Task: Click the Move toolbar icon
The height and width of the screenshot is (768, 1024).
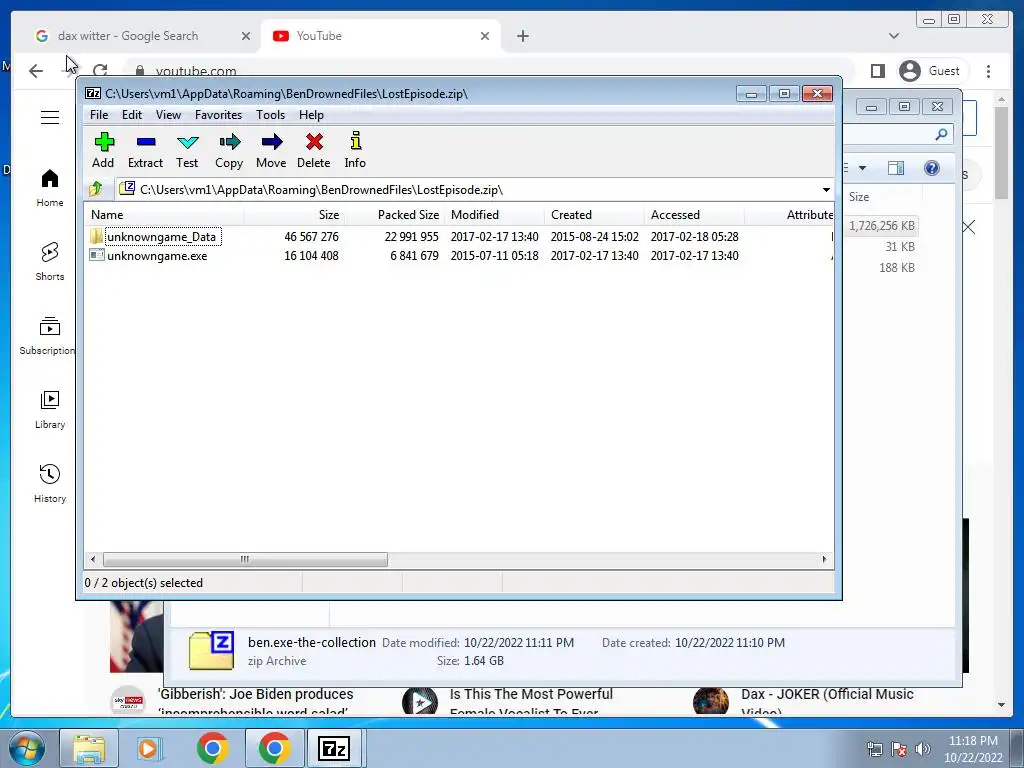Action: click(x=271, y=150)
